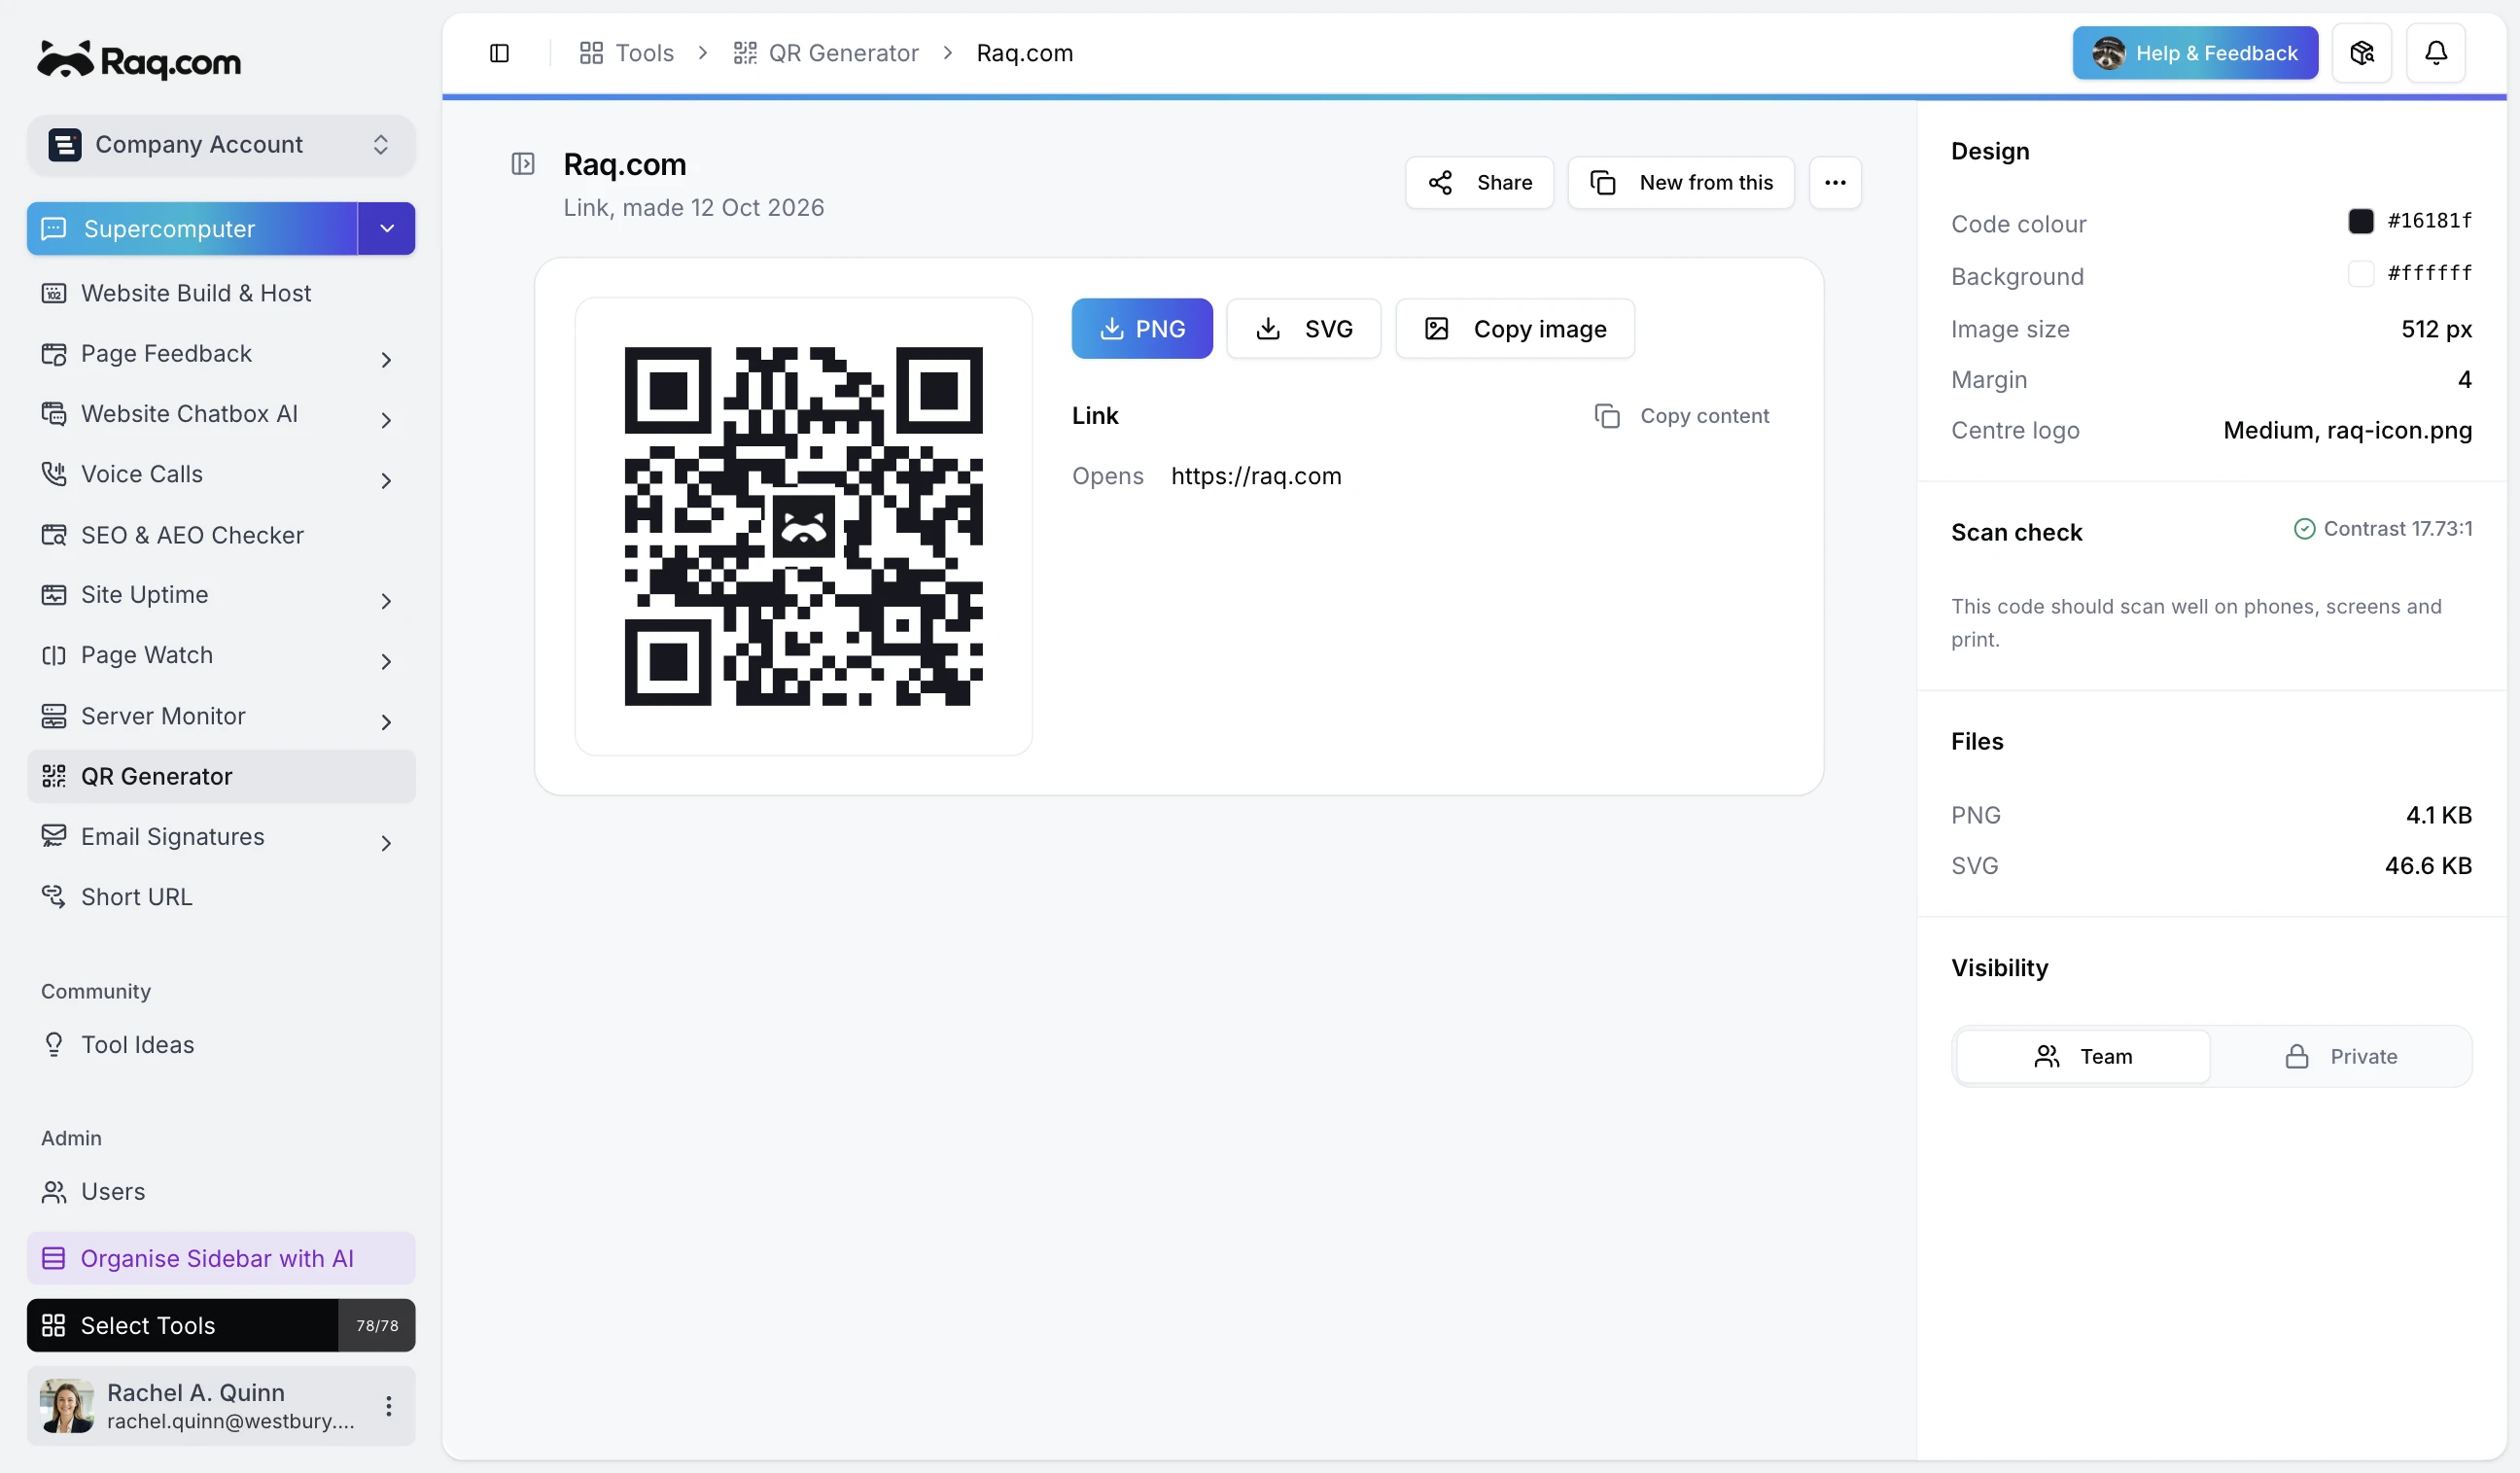Screen dimensions: 2520x1473
Task: Click the https://raq.com link text
Action: pyautogui.click(x=1256, y=476)
